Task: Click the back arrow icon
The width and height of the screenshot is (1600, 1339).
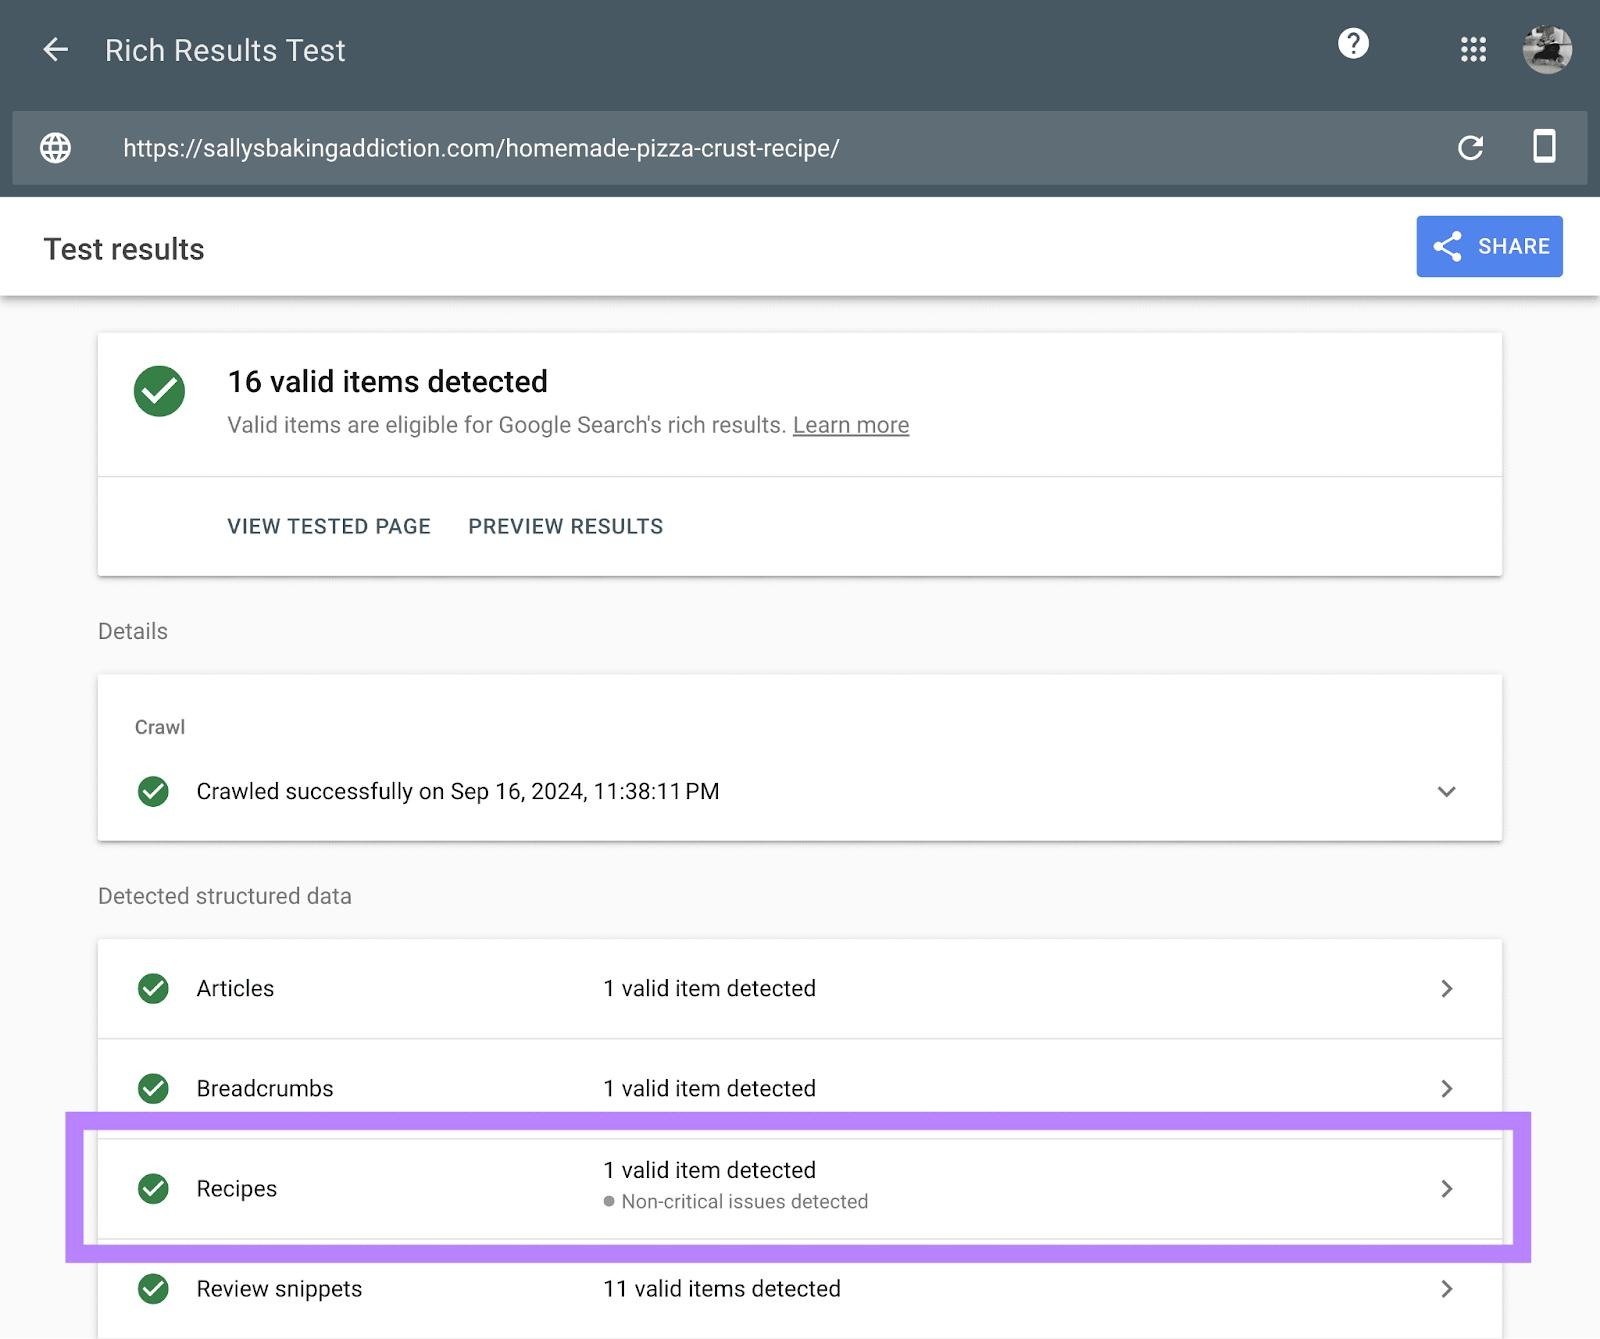Action: 56,49
